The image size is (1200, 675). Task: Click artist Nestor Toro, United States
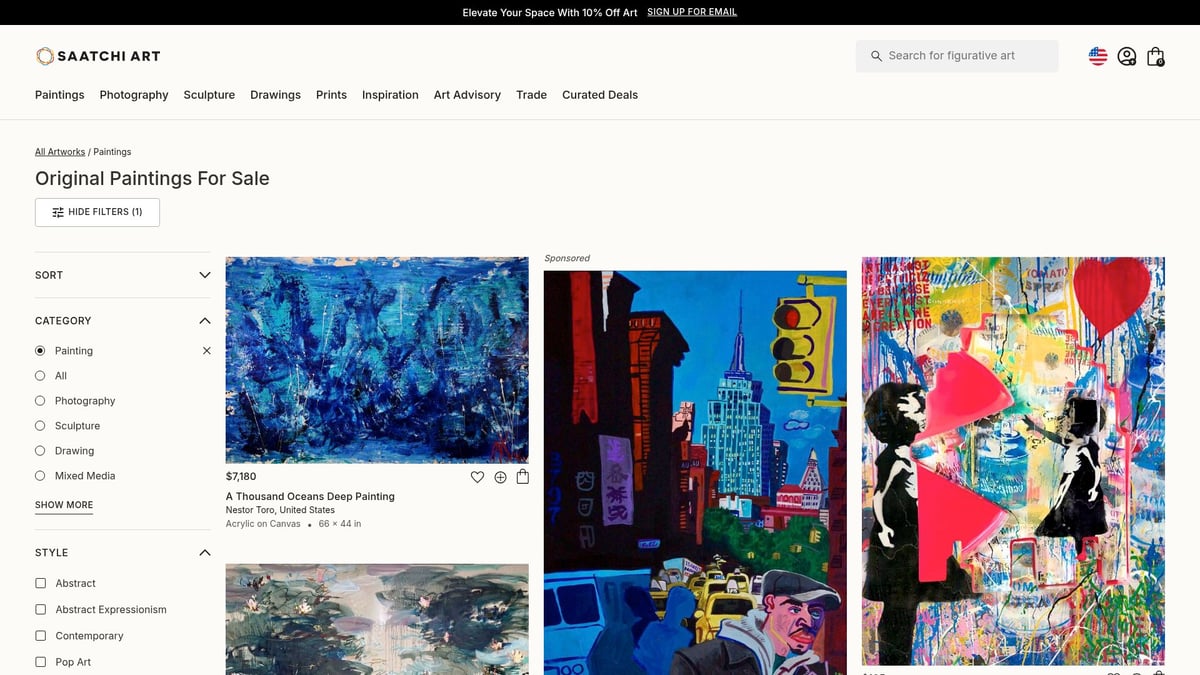pyautogui.click(x=280, y=510)
